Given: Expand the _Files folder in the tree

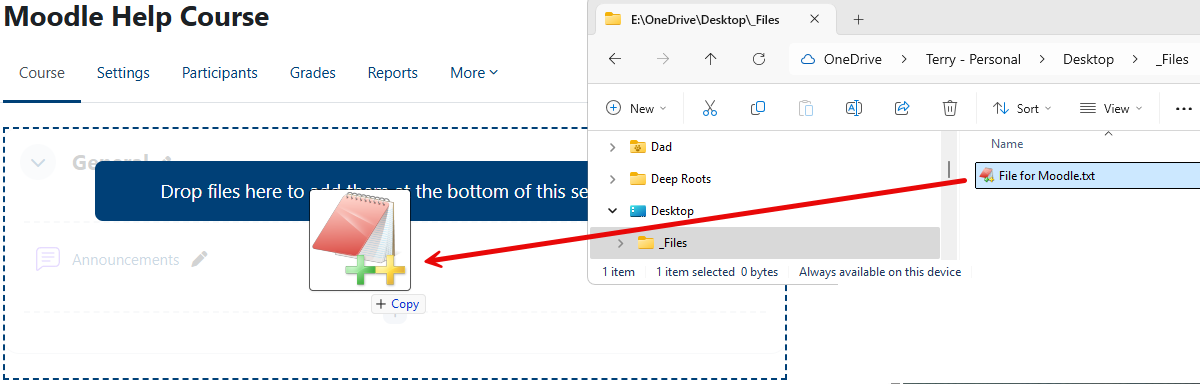Looking at the screenshot, I should pos(620,243).
